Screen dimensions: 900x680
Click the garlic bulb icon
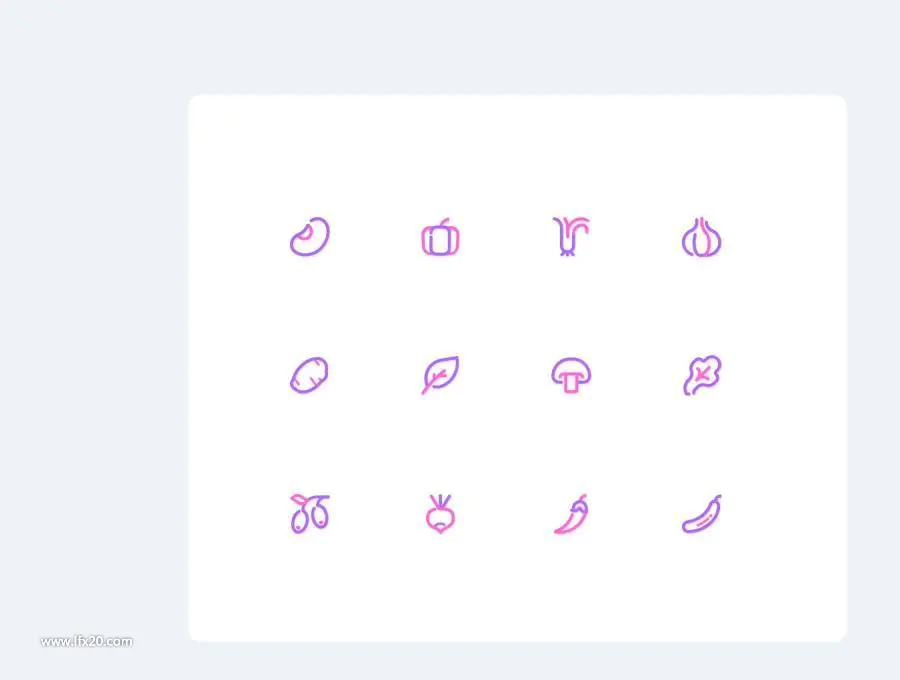[x=701, y=237]
